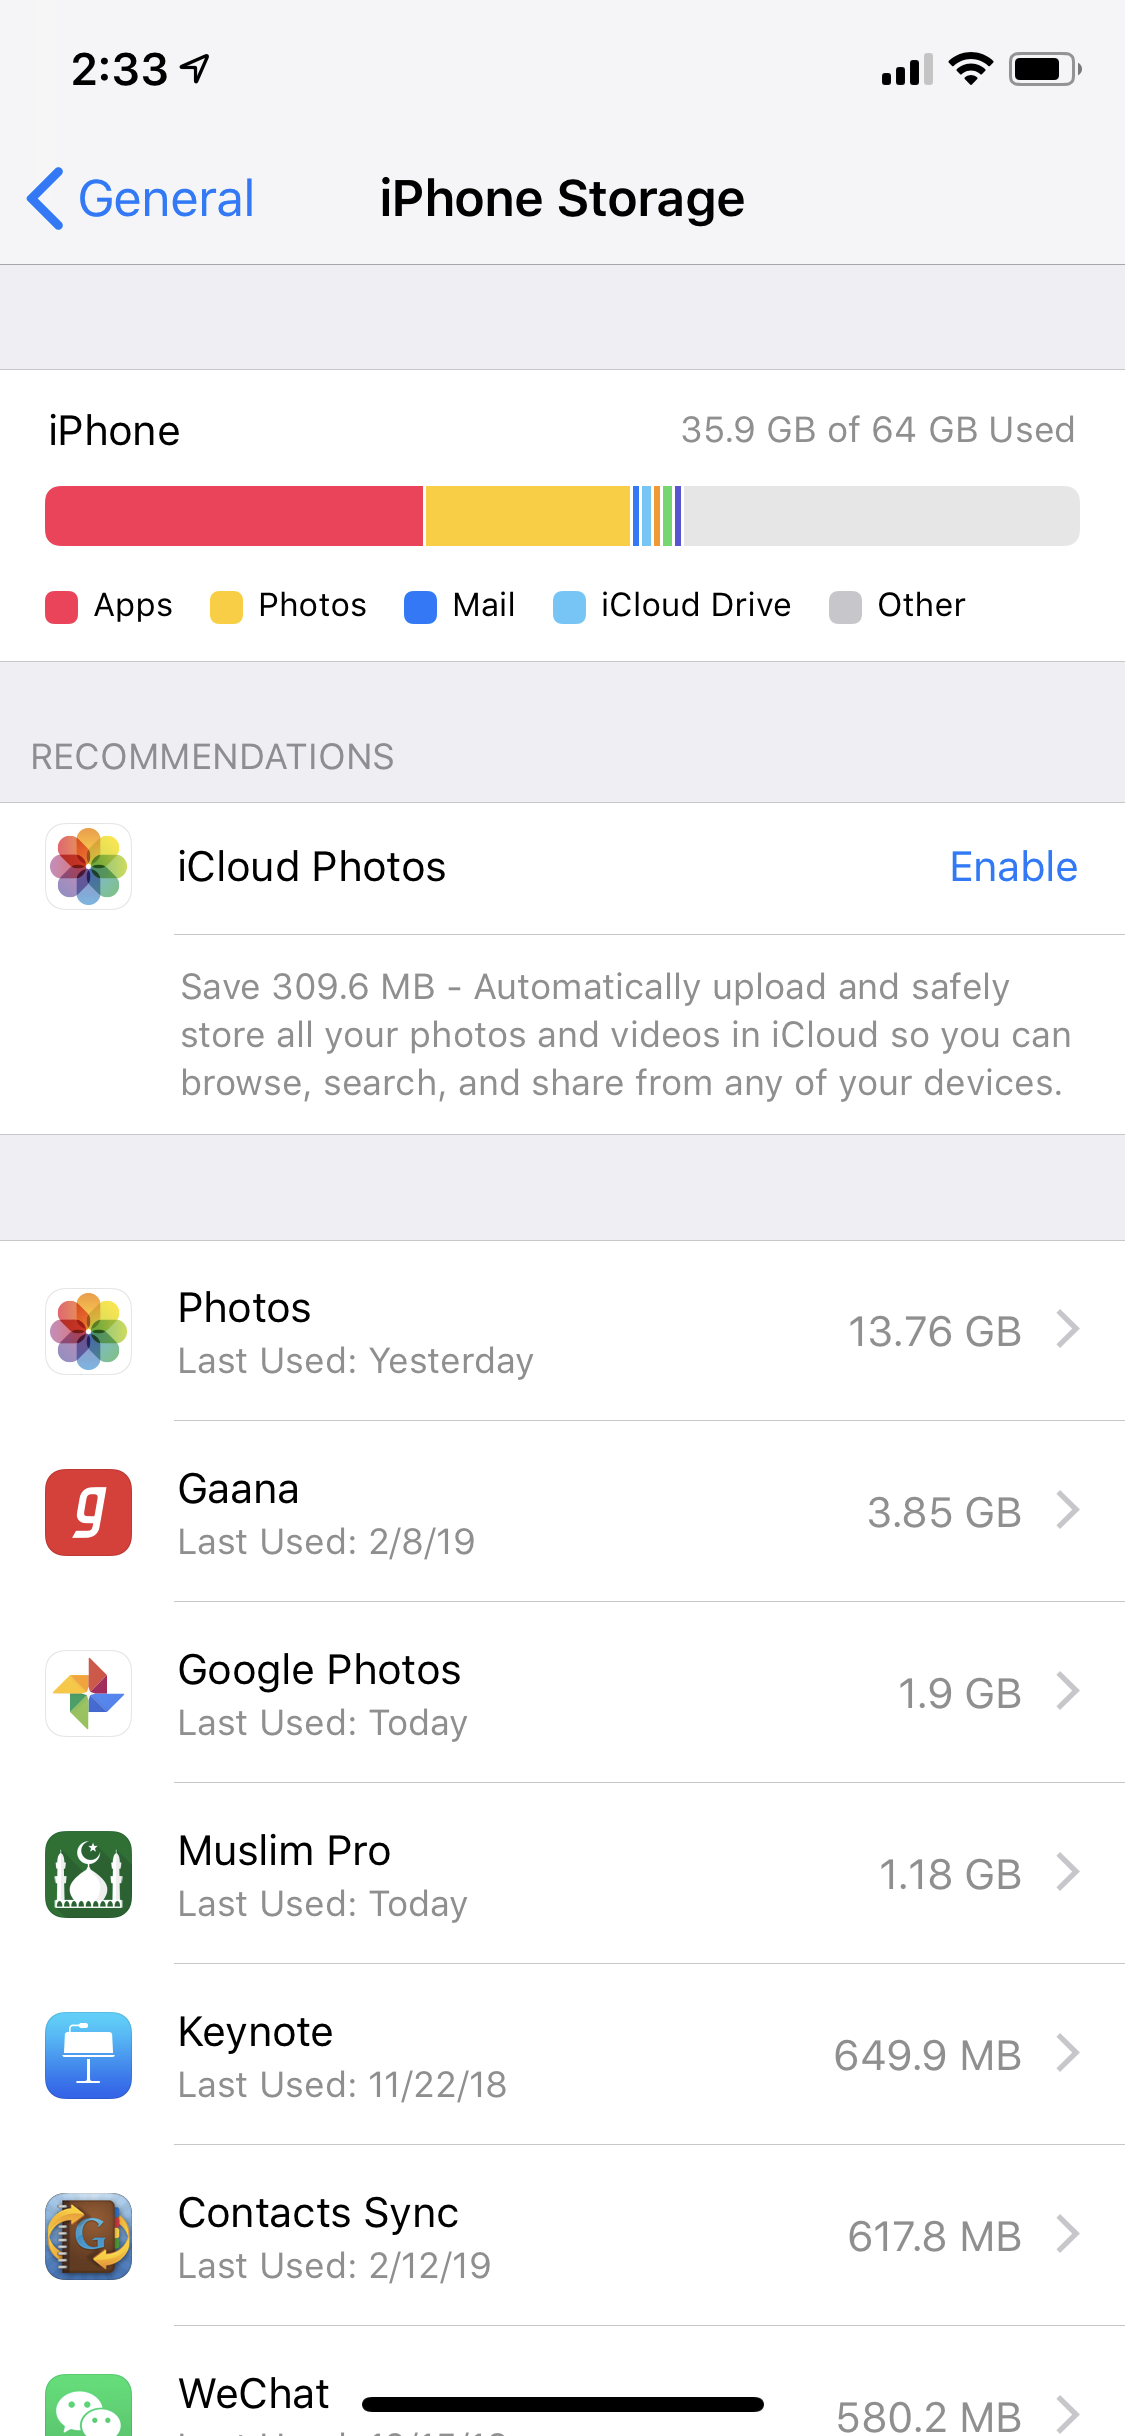Tap the 35.9 GB of 64 GB Used text

877,430
